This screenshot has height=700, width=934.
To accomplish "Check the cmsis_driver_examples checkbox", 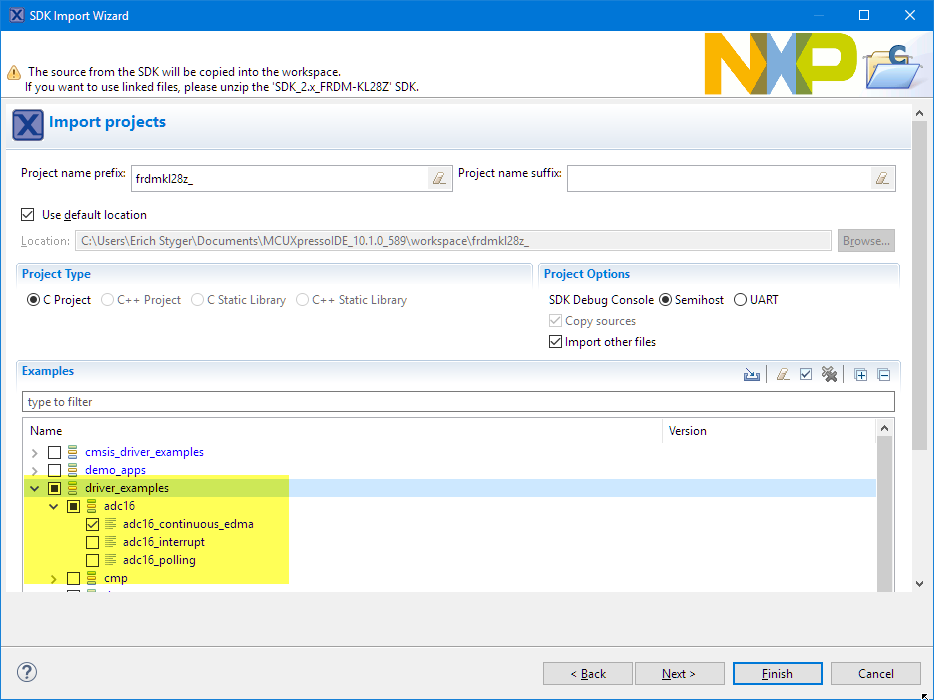I will 54,452.
